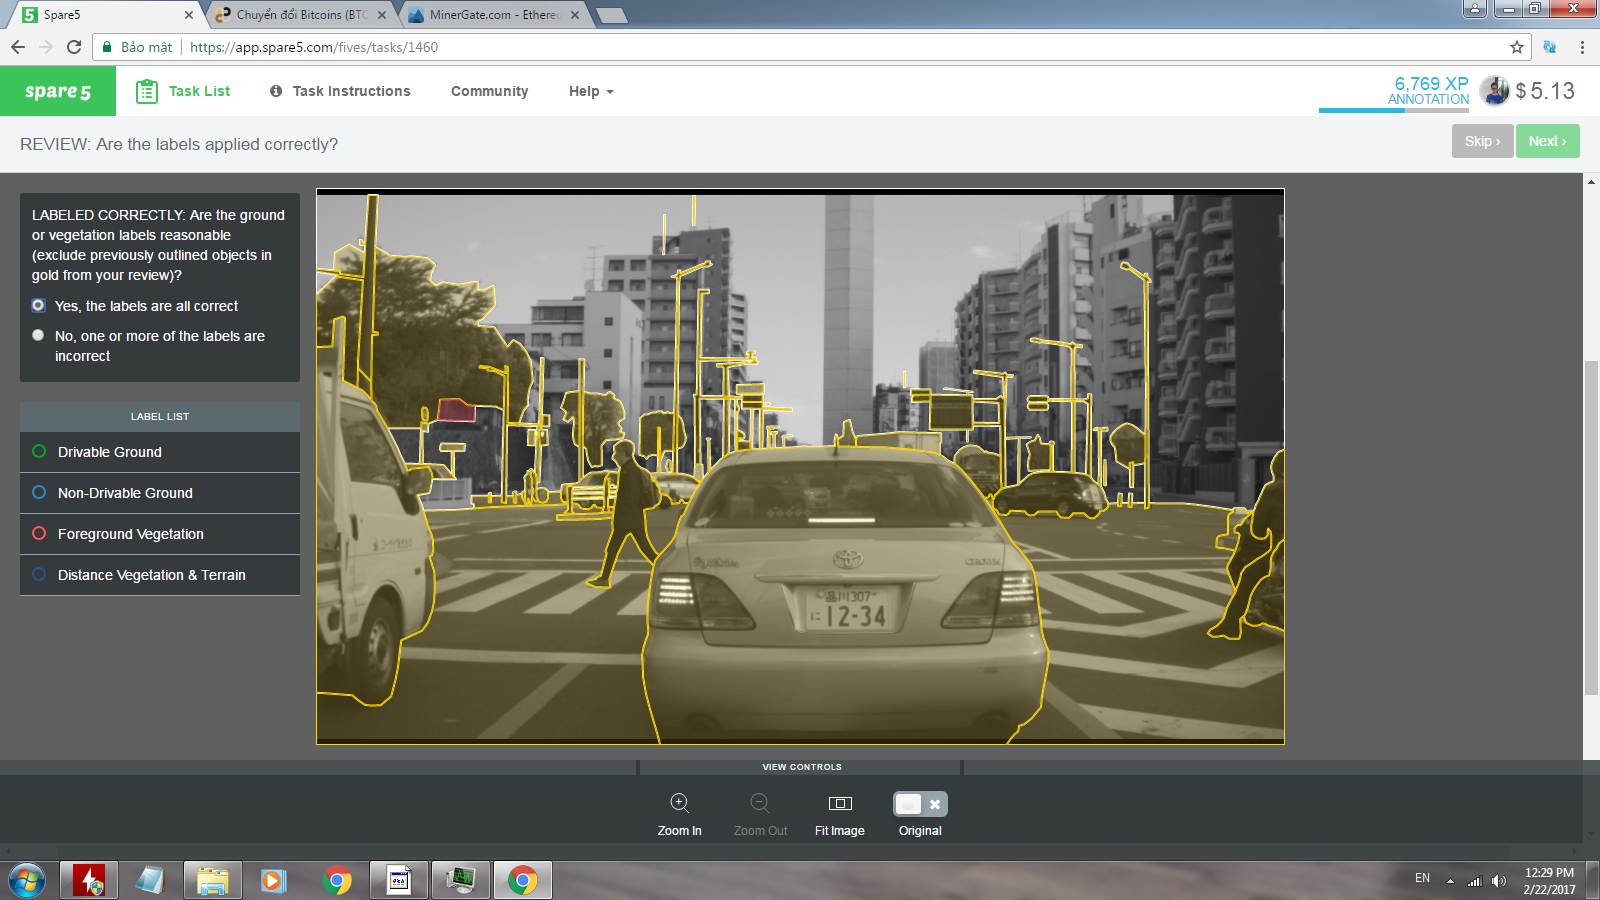Select 'No, one or more labels incorrect'
The image size is (1600, 900).
(38, 336)
